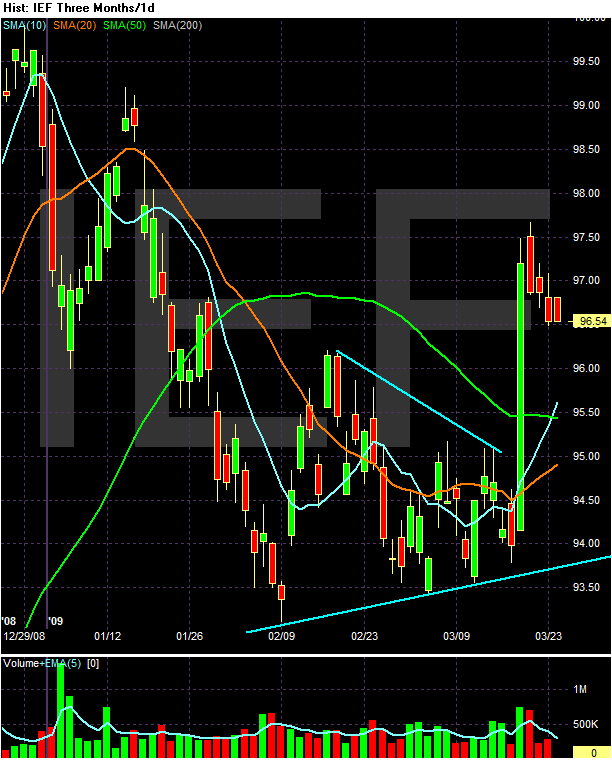Click the 01/12 date label
The image size is (612, 761).
[107, 636]
